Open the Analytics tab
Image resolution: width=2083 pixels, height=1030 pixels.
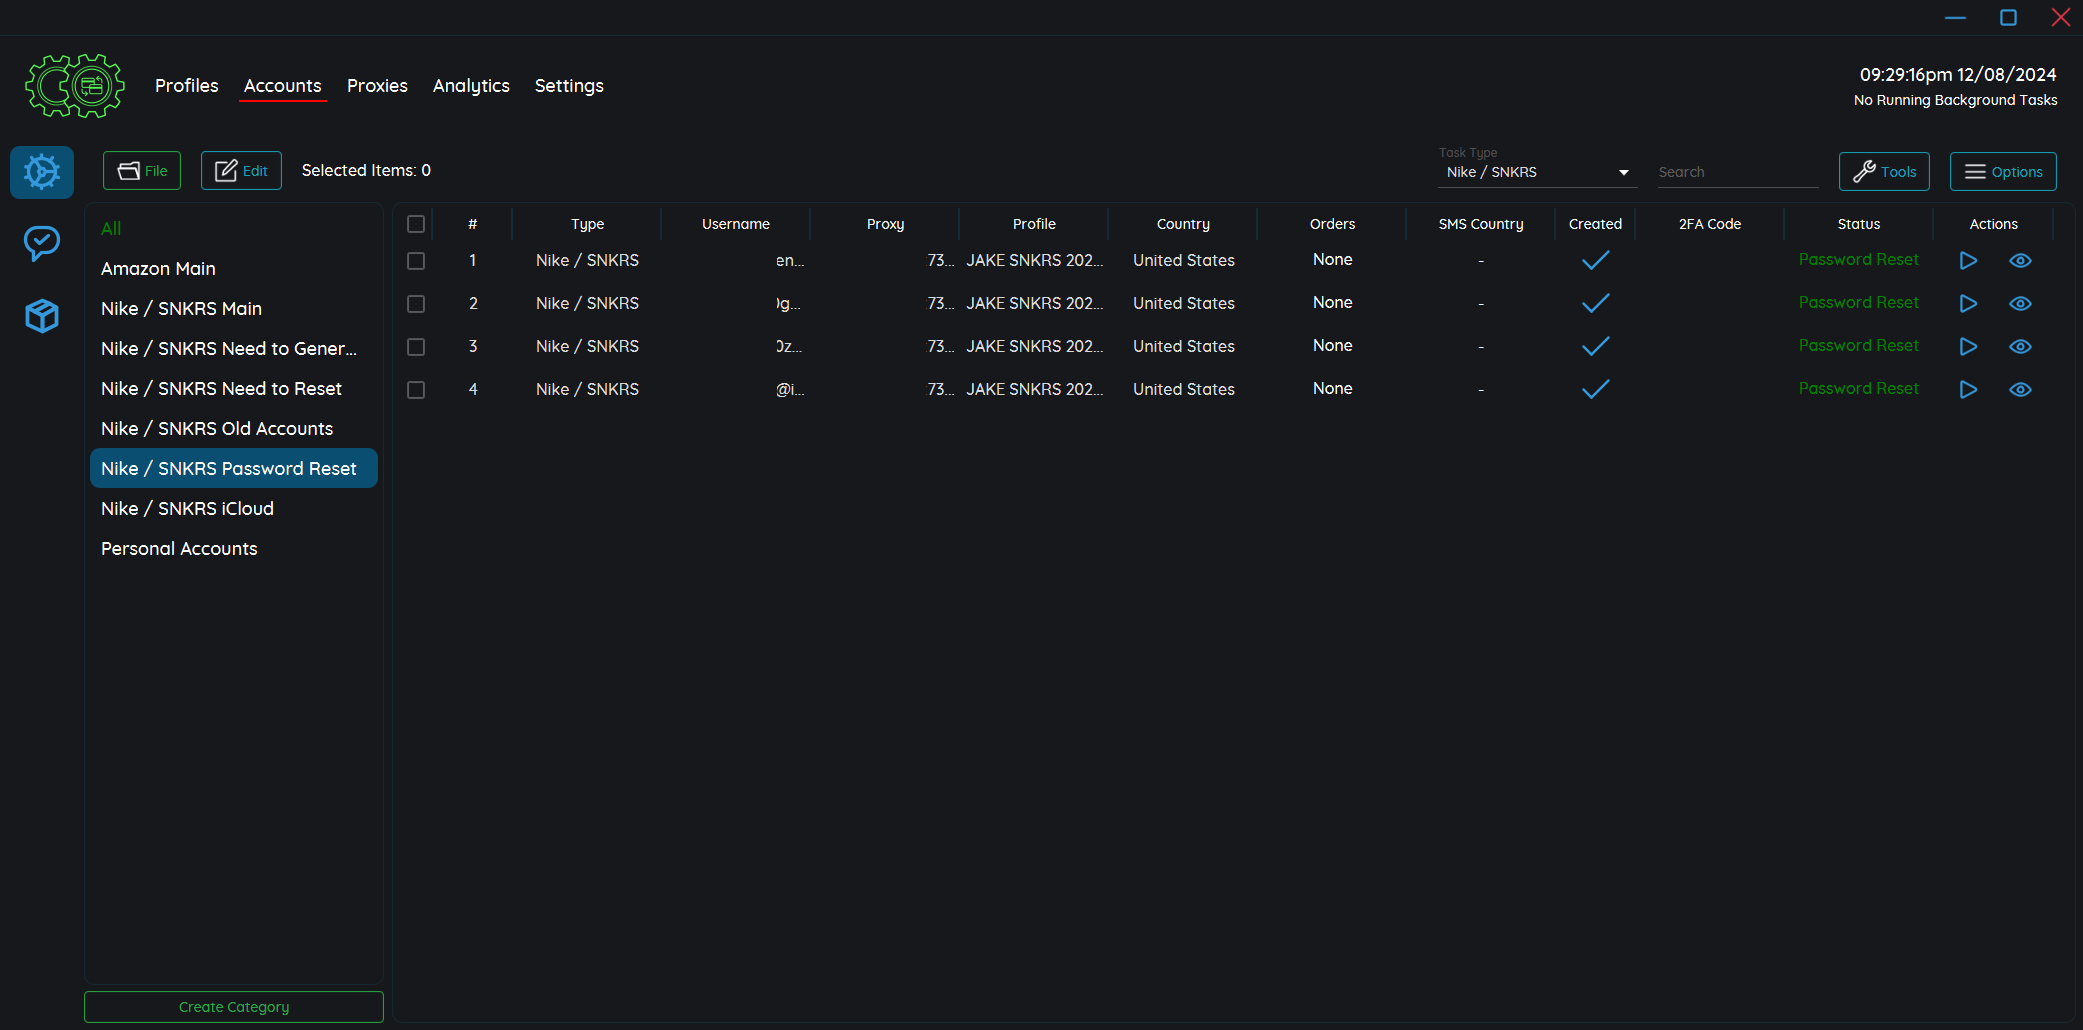(471, 86)
